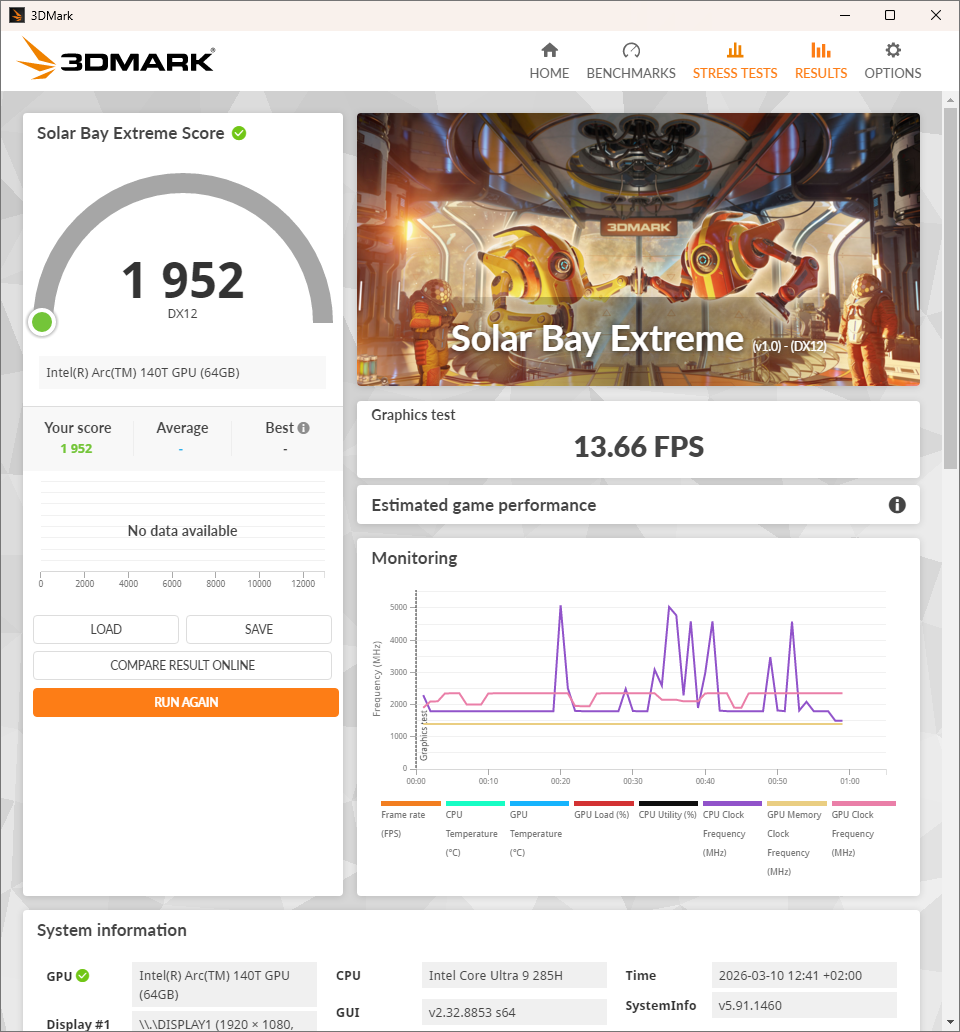Click info icon next to Best score
The width and height of the screenshot is (960, 1032).
pyautogui.click(x=303, y=428)
